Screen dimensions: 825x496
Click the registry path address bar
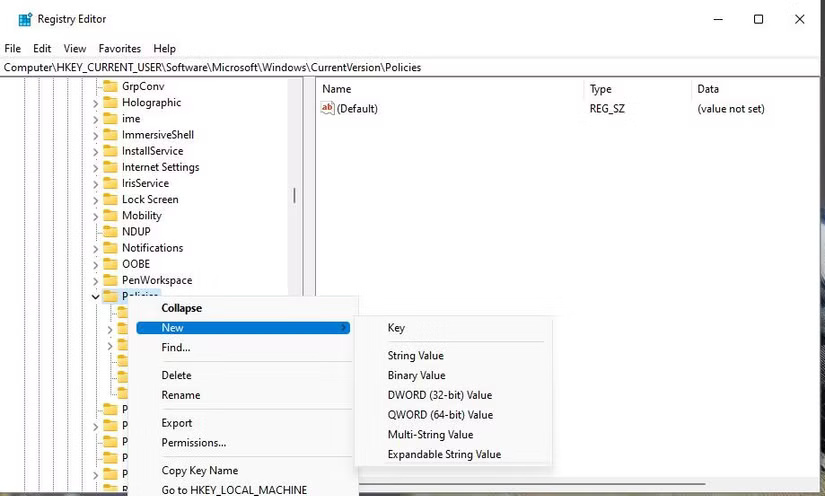point(412,67)
